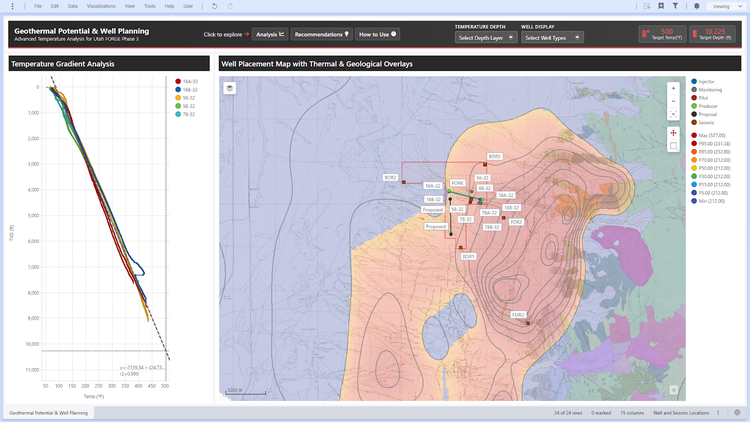
Task: Click the P30.00 legend entry
Action: 711,177
